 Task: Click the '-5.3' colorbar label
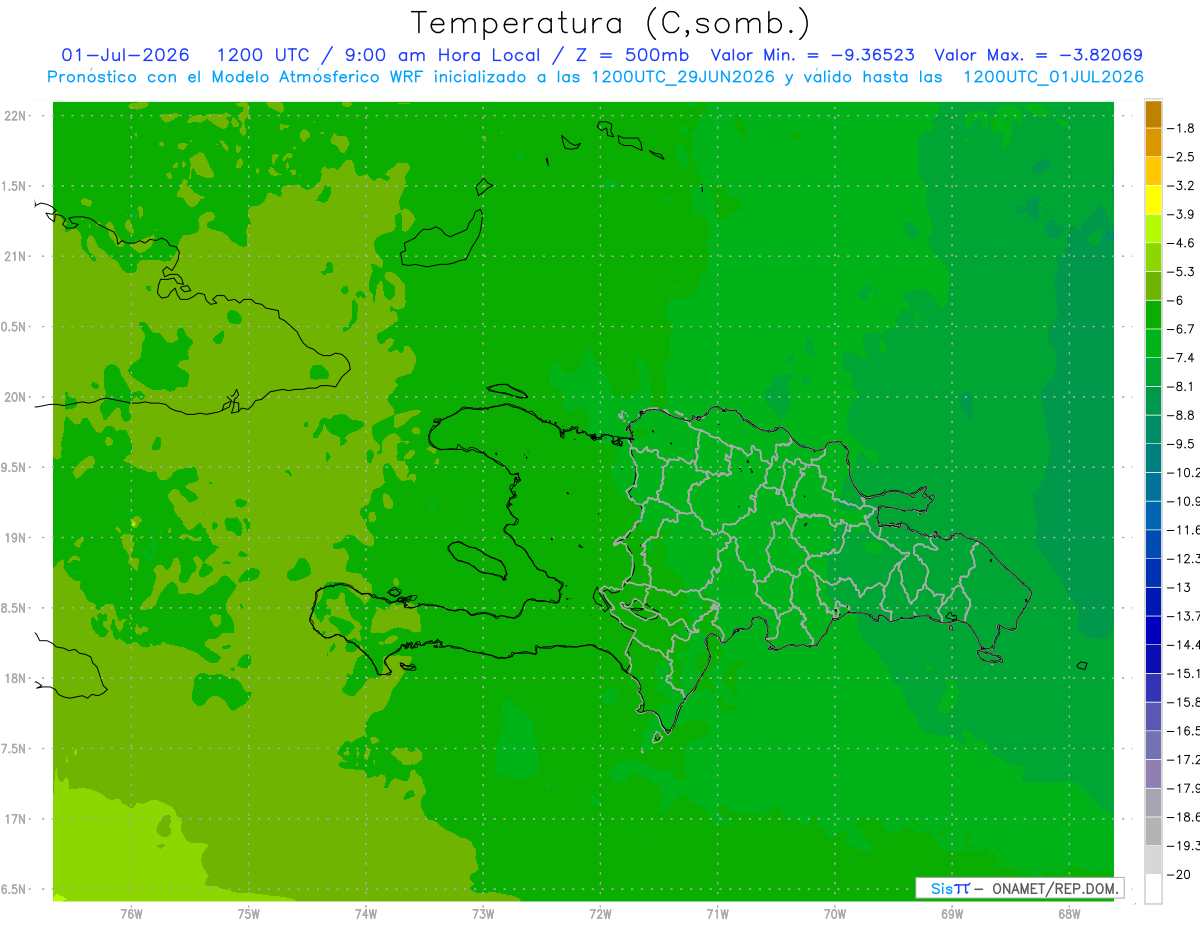point(1181,272)
